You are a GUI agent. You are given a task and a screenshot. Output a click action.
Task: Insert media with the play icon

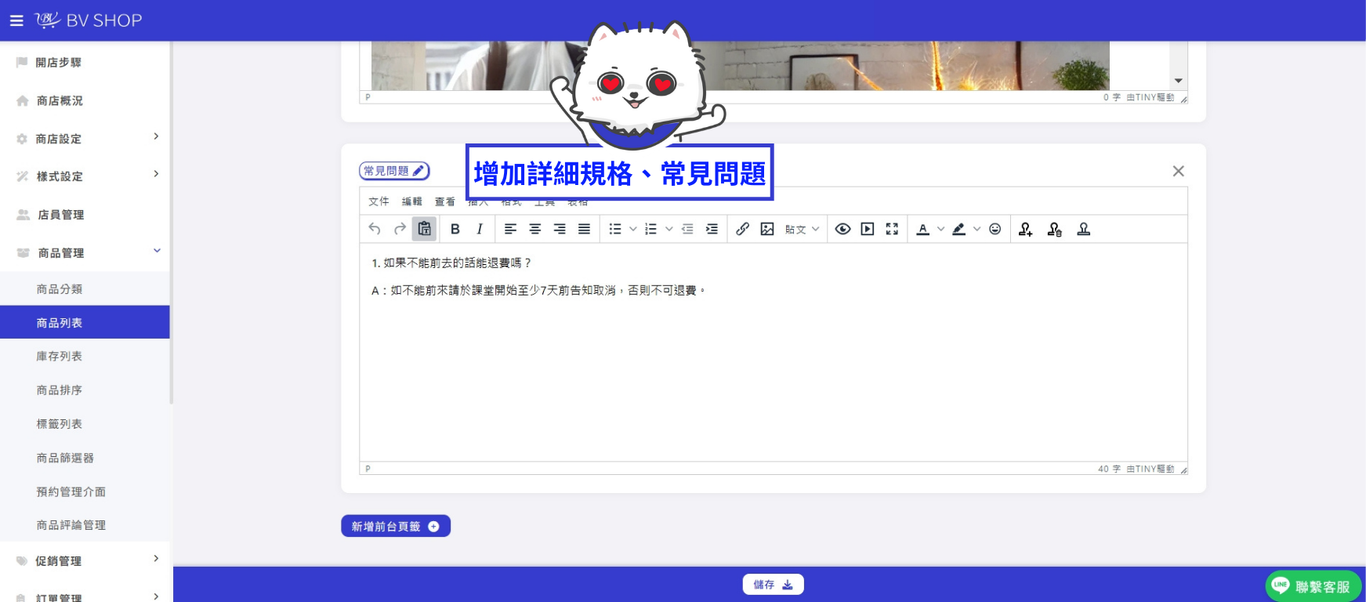tap(867, 229)
